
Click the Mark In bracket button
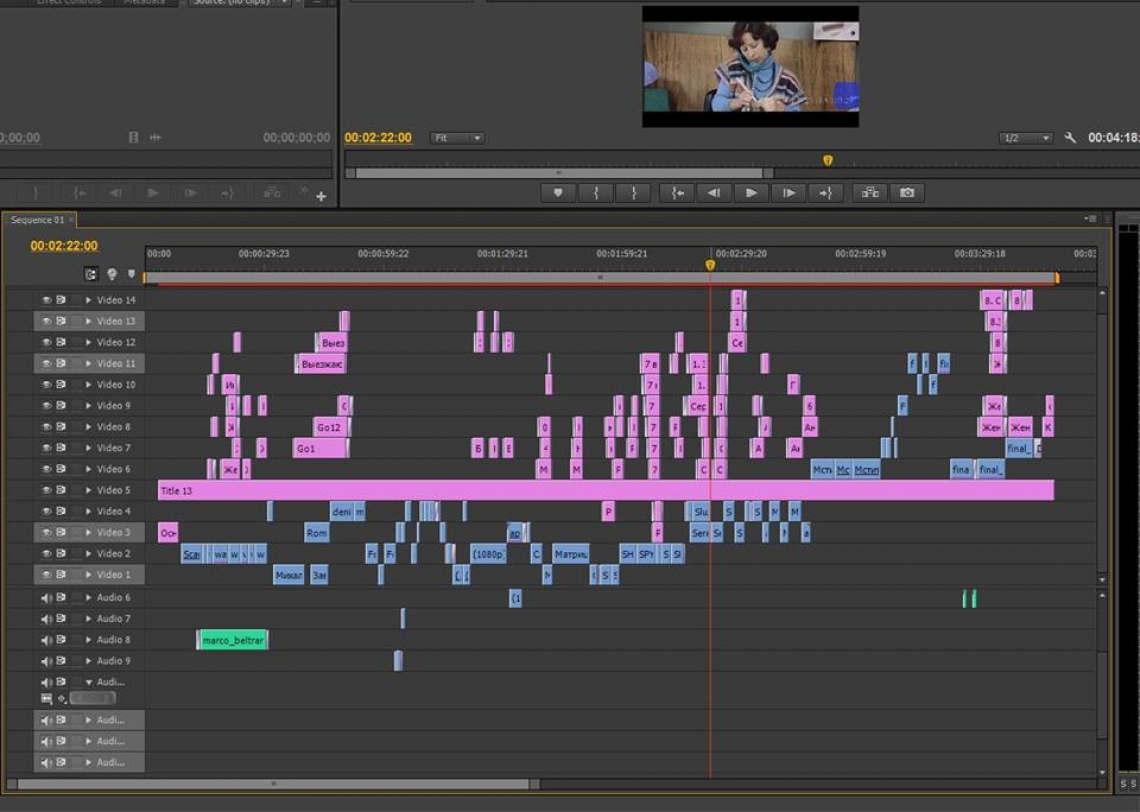coord(596,193)
